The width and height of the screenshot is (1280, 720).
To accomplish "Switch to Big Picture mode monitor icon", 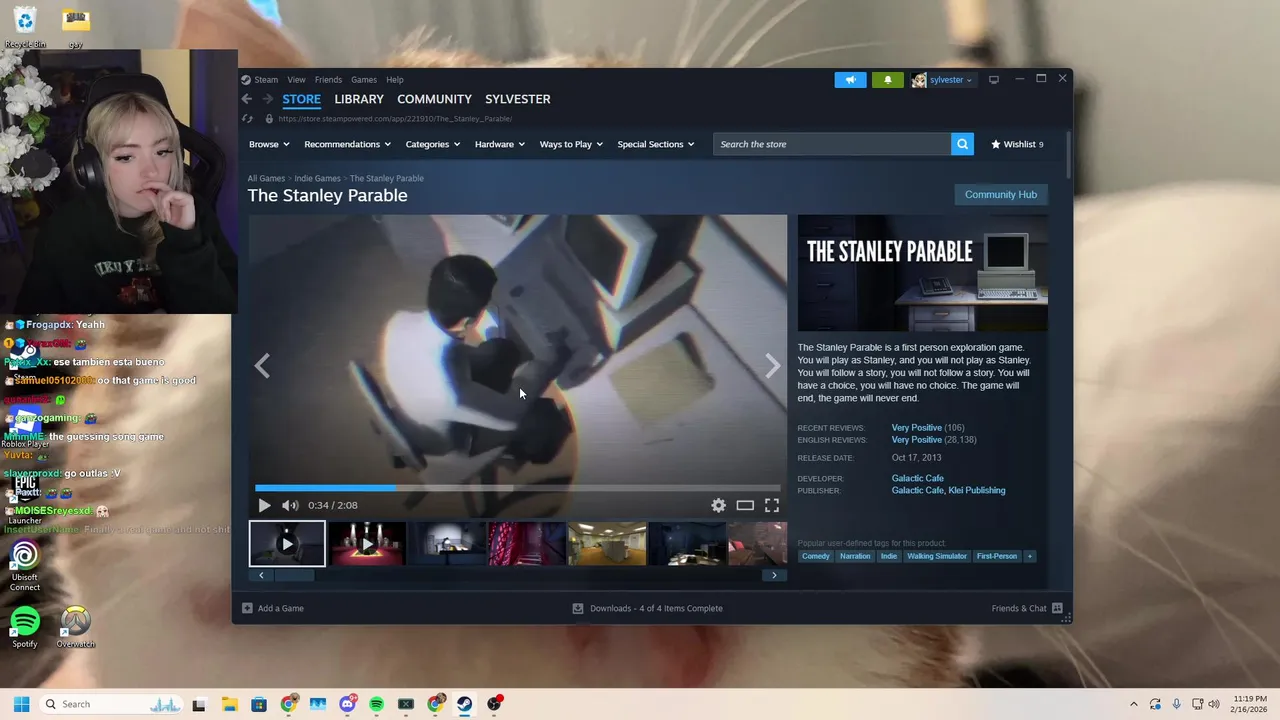I will pos(993,80).
